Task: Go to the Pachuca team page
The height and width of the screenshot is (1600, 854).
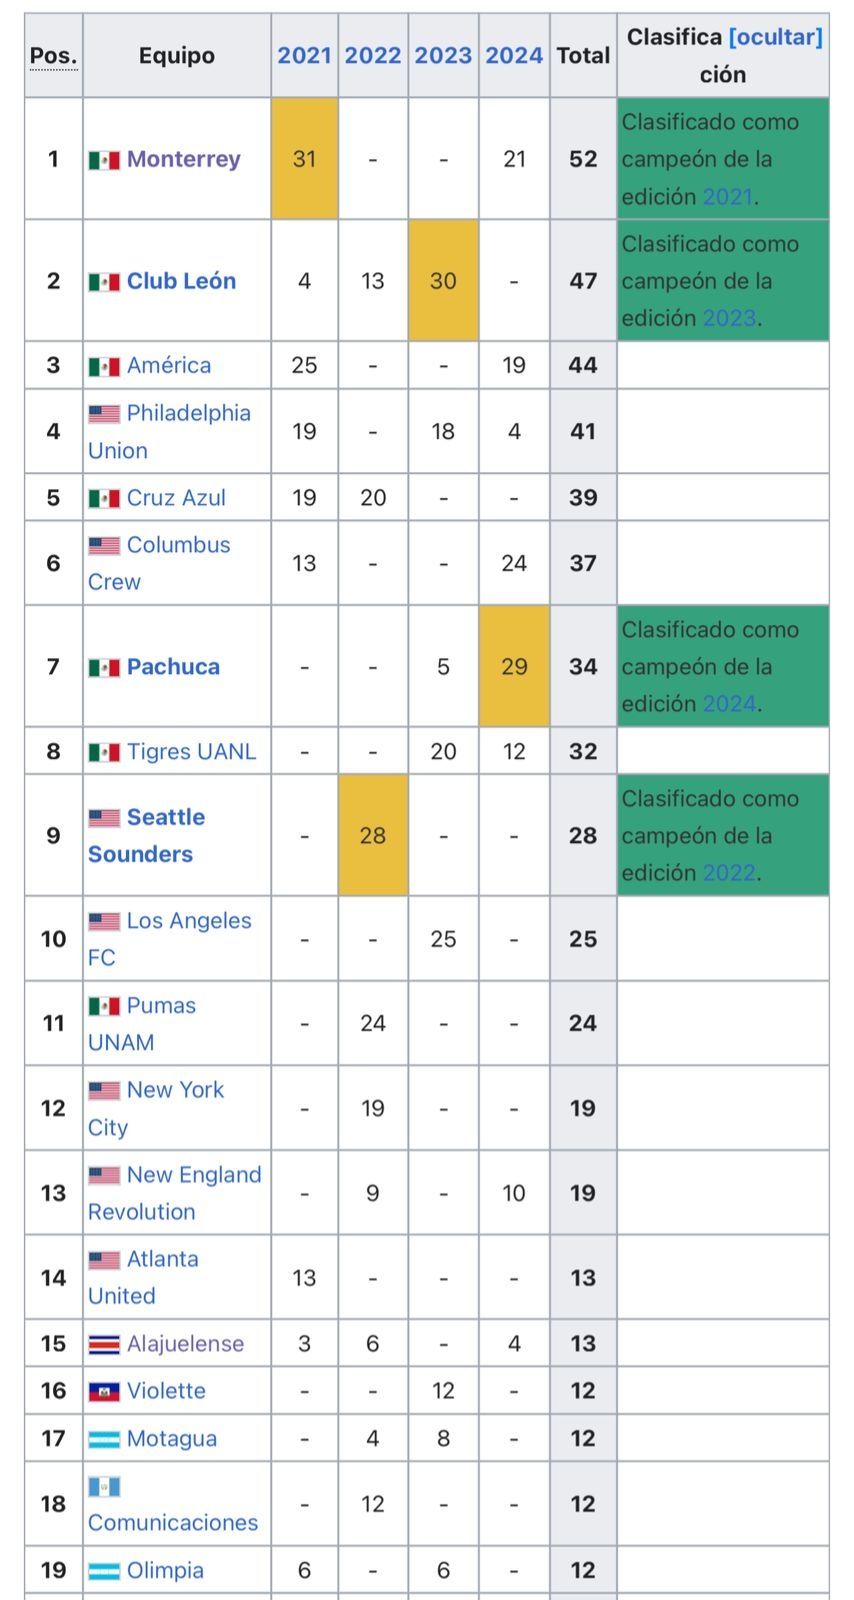Action: point(173,667)
